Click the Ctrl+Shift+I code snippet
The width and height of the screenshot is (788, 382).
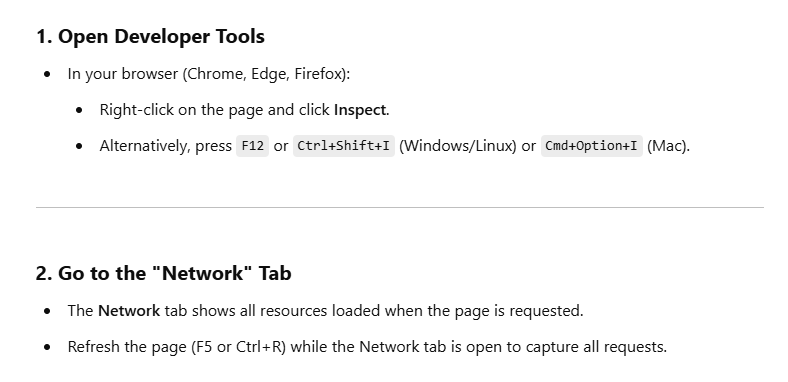(344, 146)
